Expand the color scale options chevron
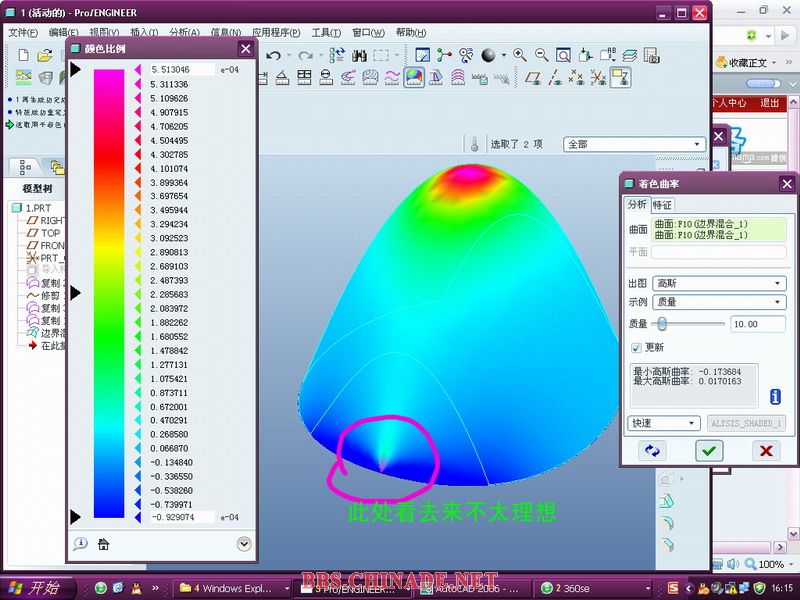 [244, 544]
